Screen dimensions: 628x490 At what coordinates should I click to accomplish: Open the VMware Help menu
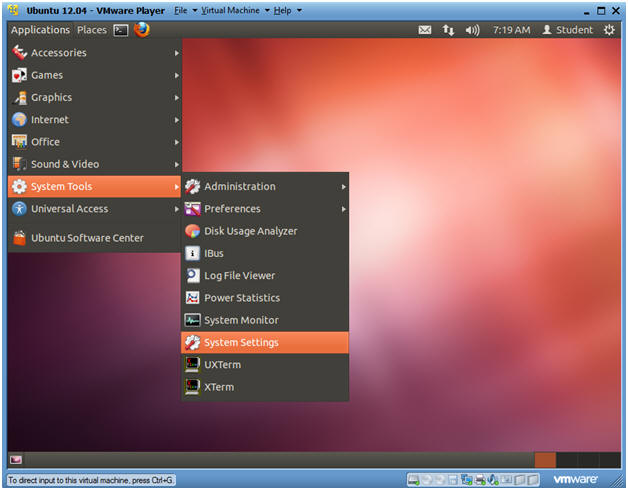pos(287,11)
